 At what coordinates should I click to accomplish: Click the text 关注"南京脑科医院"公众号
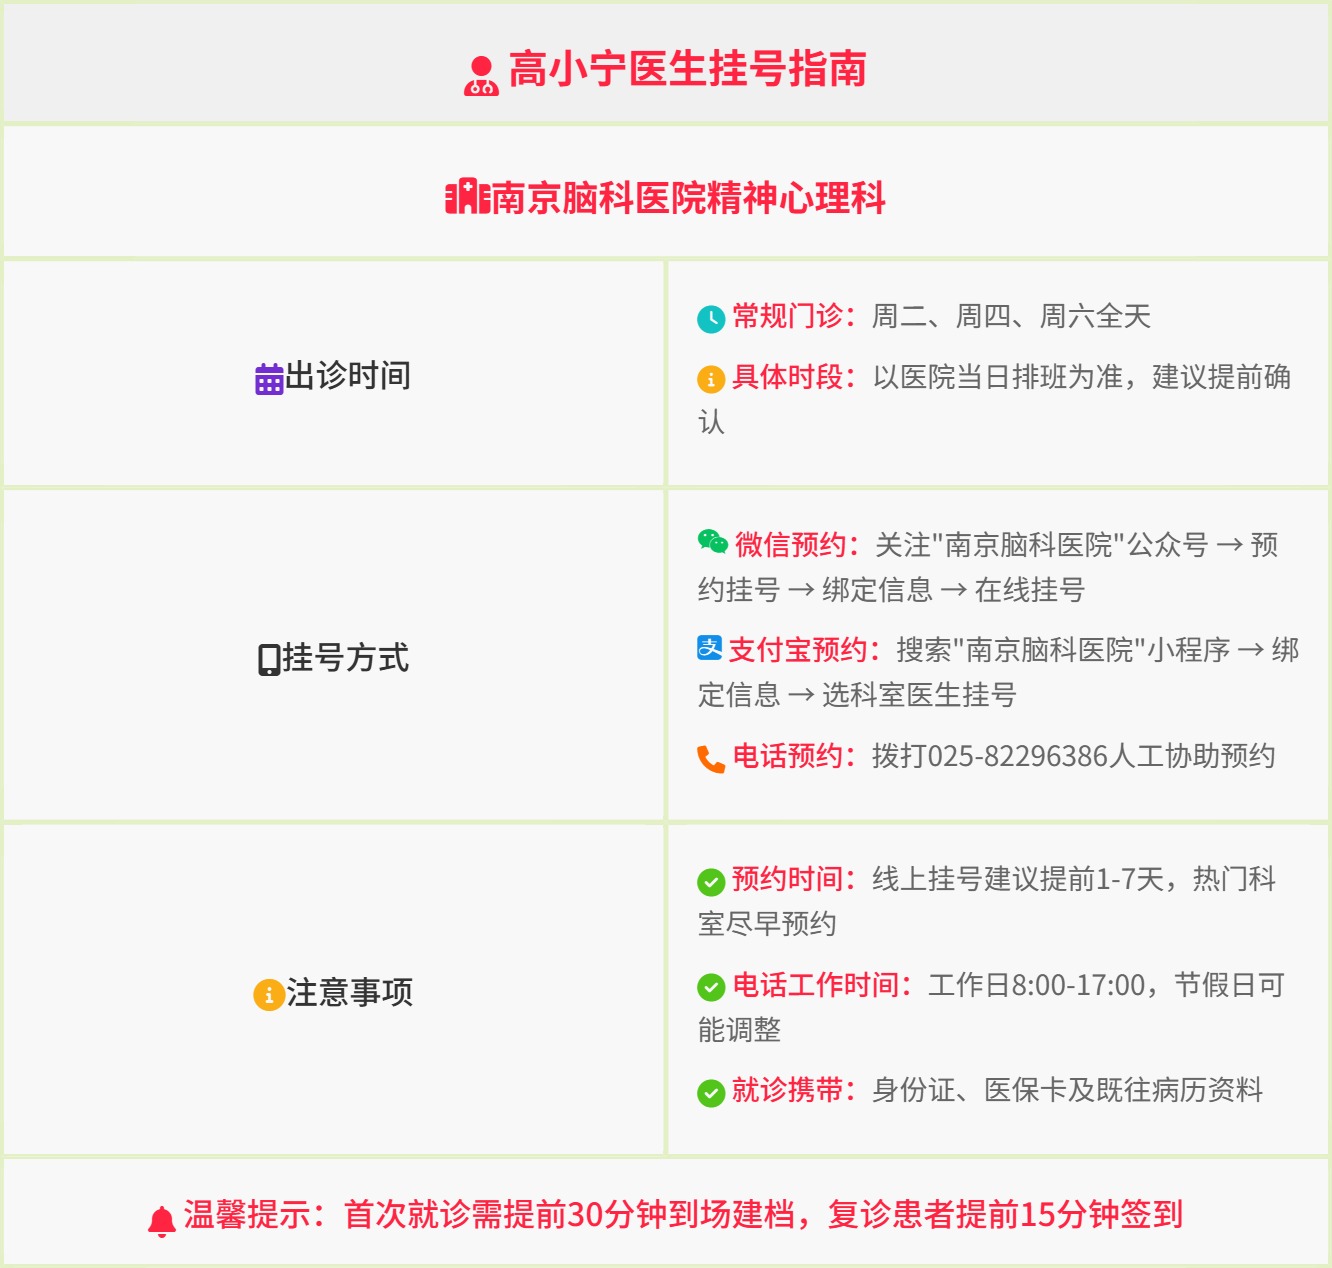point(1041,545)
